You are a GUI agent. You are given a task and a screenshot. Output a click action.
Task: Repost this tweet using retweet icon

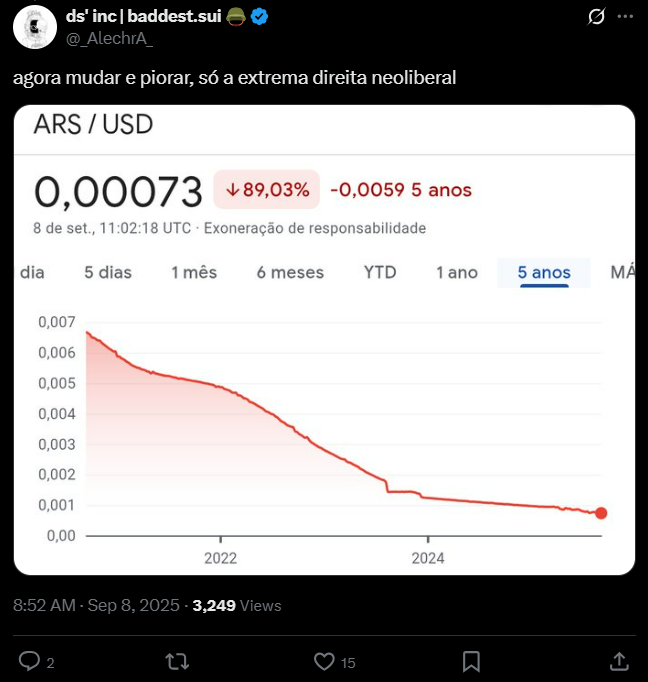(x=176, y=661)
